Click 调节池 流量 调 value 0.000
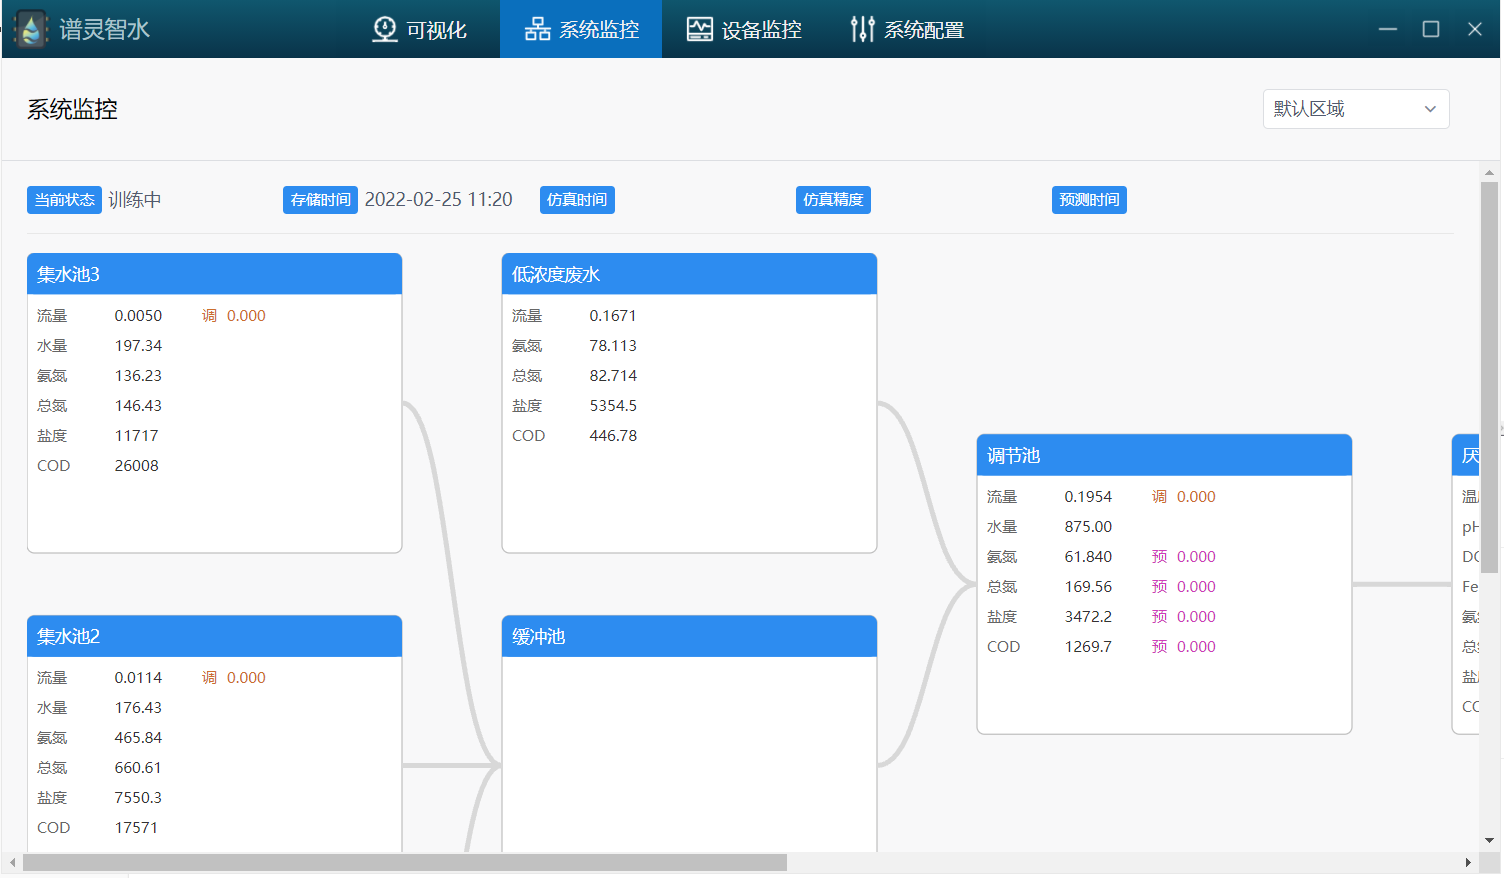 point(1196,497)
